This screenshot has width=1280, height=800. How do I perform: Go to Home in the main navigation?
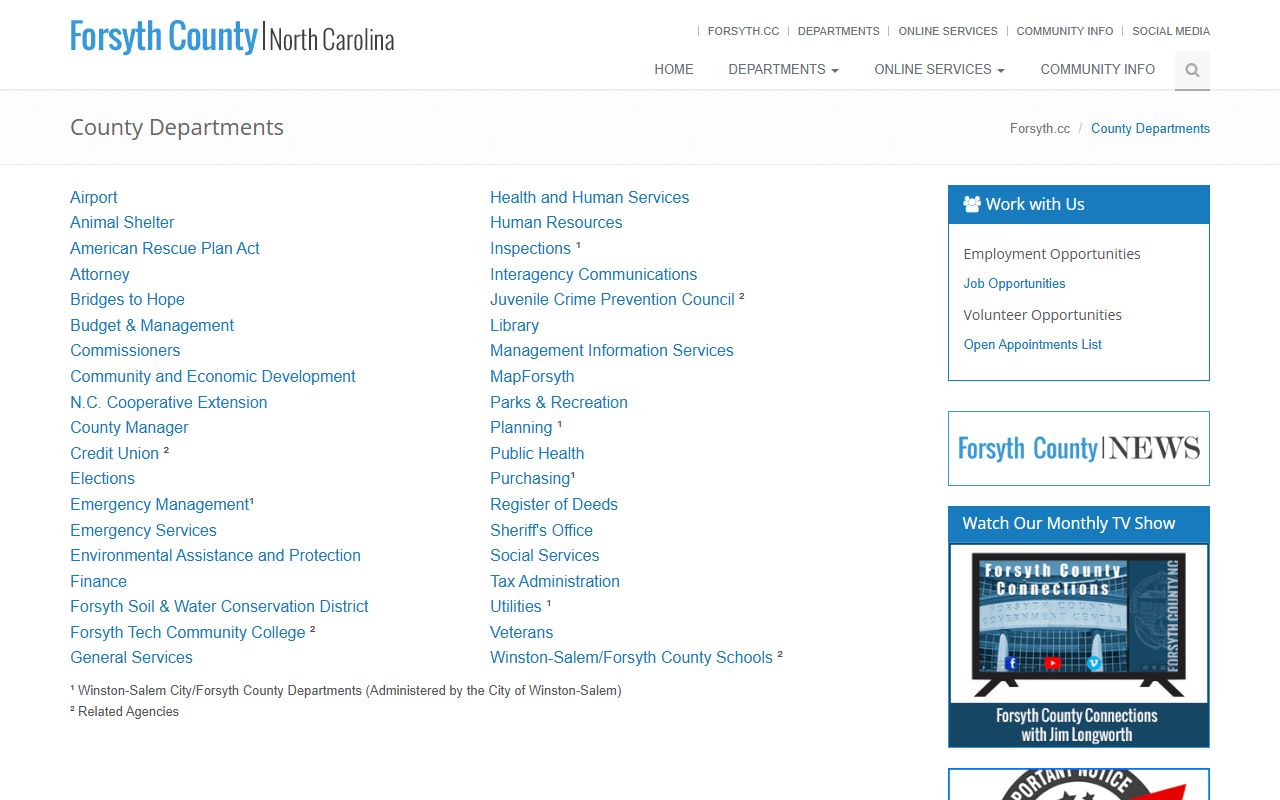pyautogui.click(x=674, y=69)
